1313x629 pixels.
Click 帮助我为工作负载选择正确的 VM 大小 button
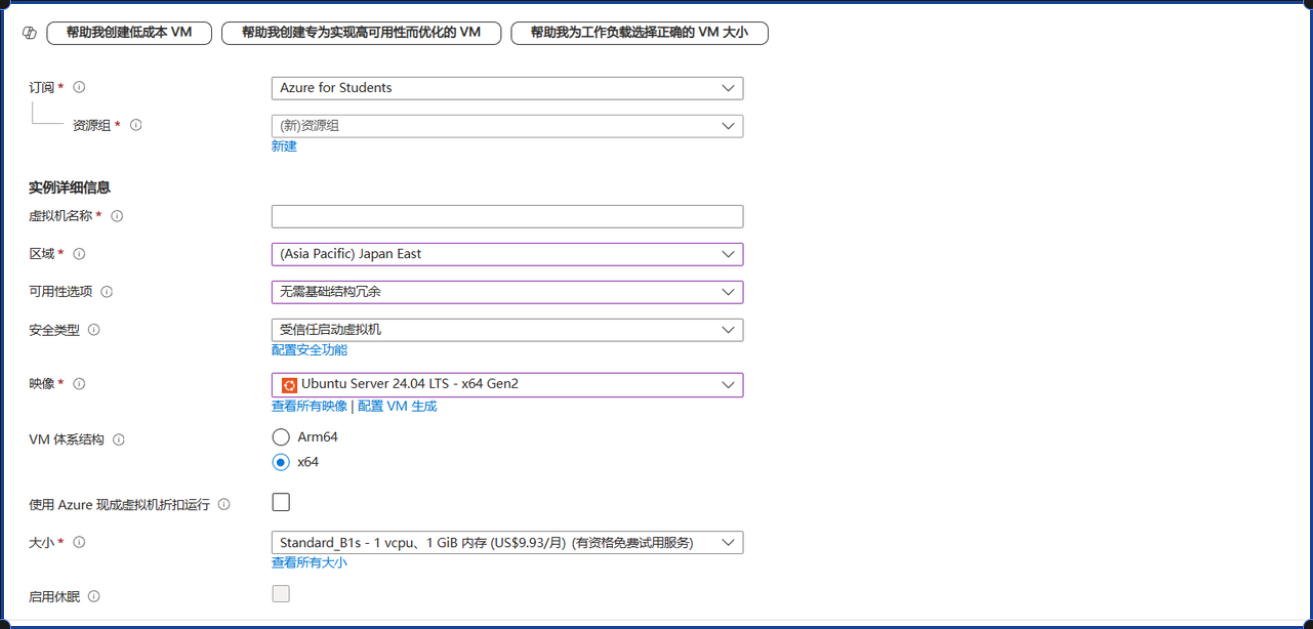point(639,33)
